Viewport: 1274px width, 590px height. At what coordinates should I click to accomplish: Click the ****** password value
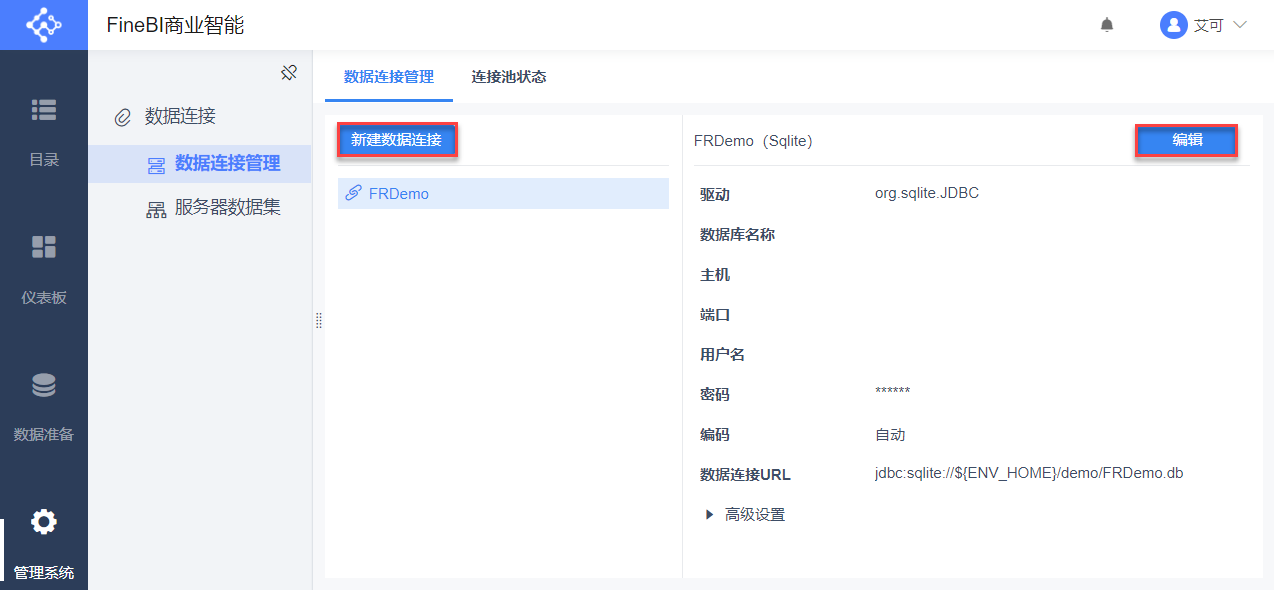tap(892, 392)
